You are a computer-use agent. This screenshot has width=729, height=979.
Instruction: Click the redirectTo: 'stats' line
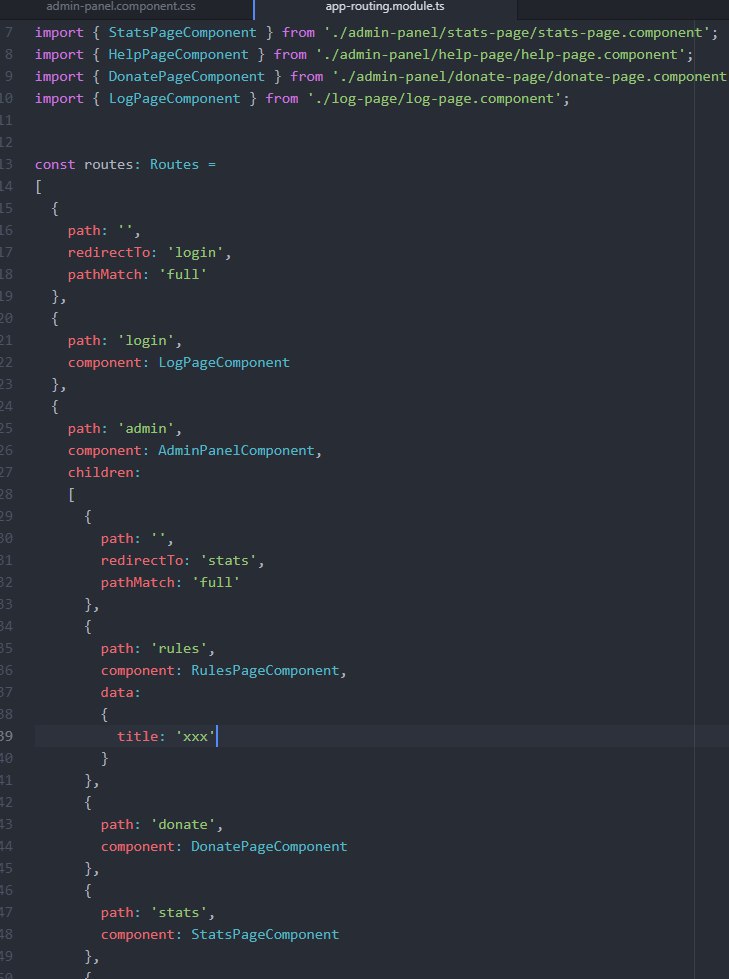(x=183, y=560)
